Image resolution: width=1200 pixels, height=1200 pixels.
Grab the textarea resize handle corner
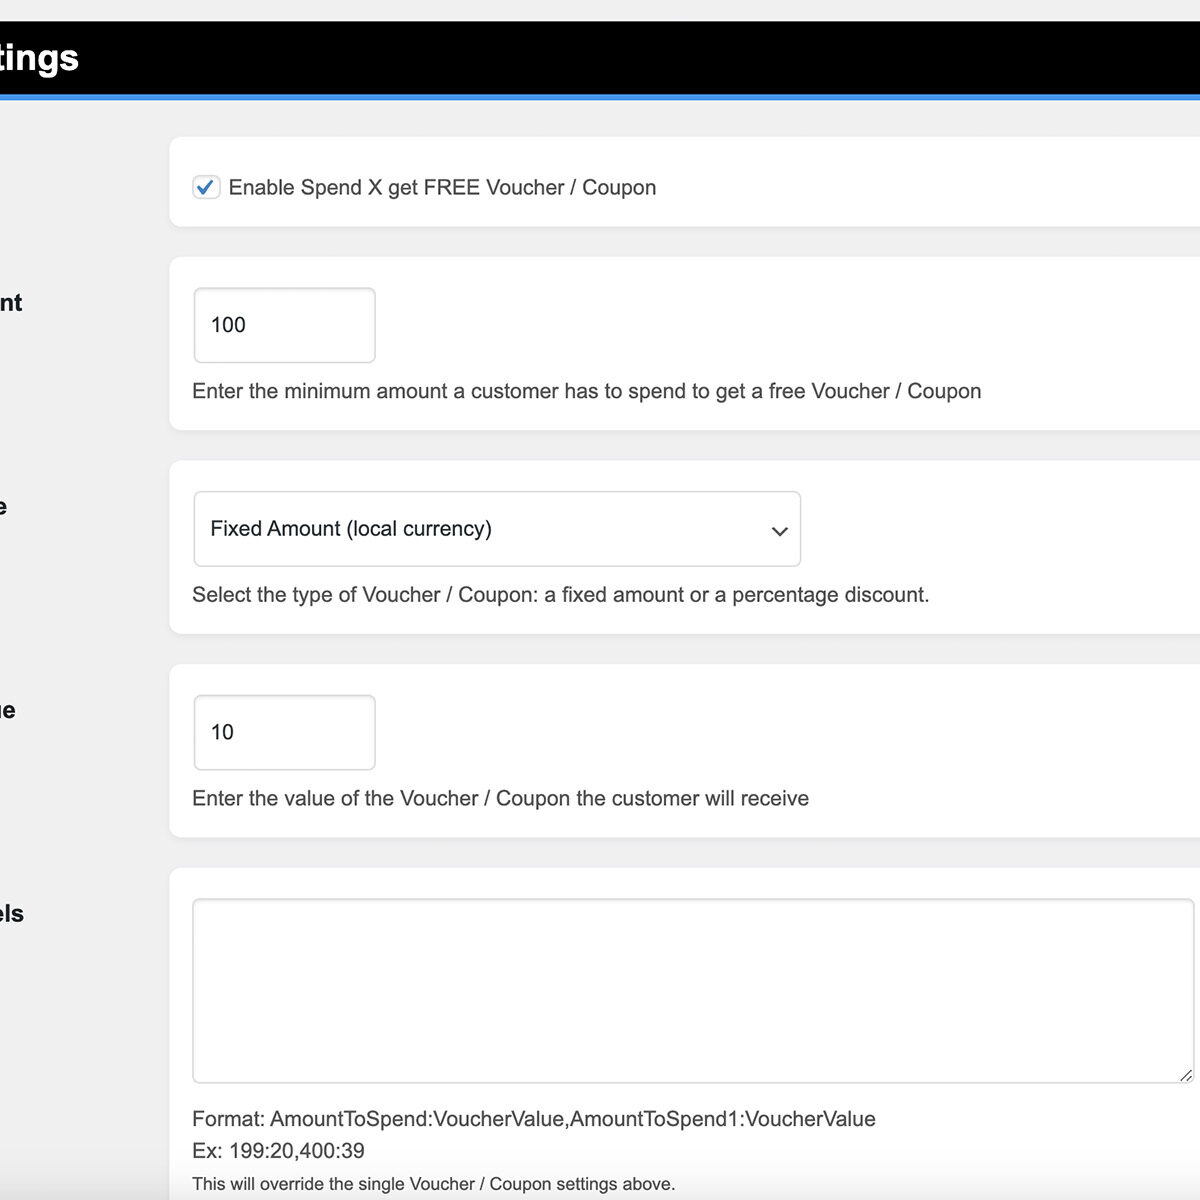point(1185,1075)
